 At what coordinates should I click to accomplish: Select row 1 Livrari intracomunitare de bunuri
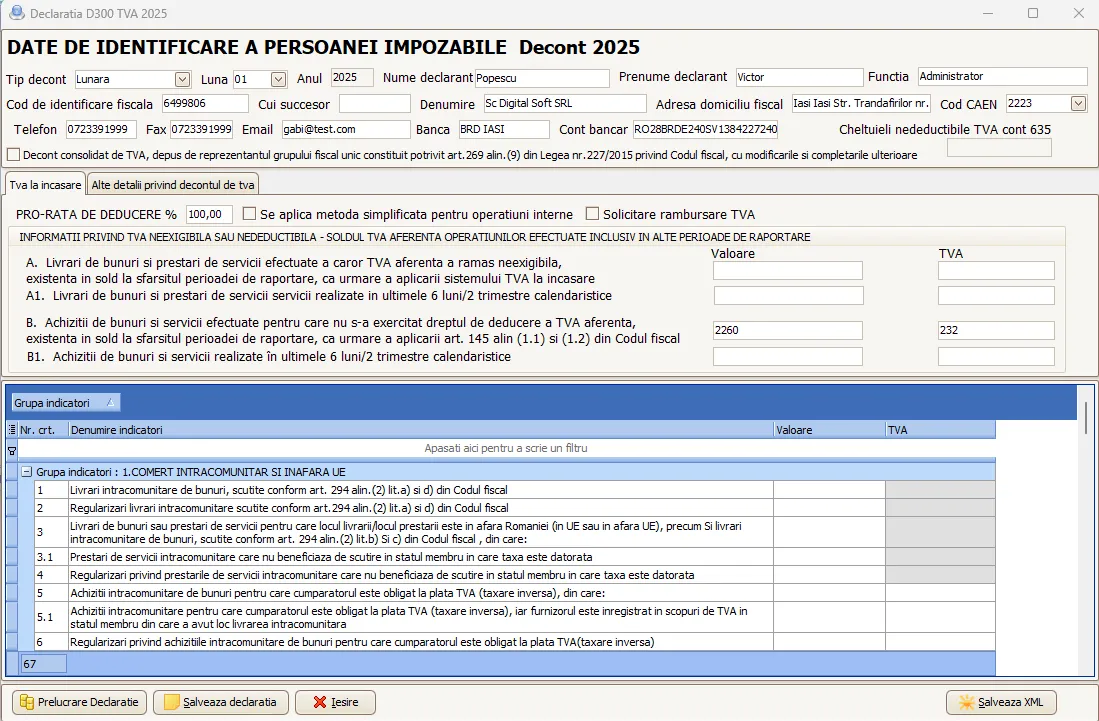pos(514,490)
